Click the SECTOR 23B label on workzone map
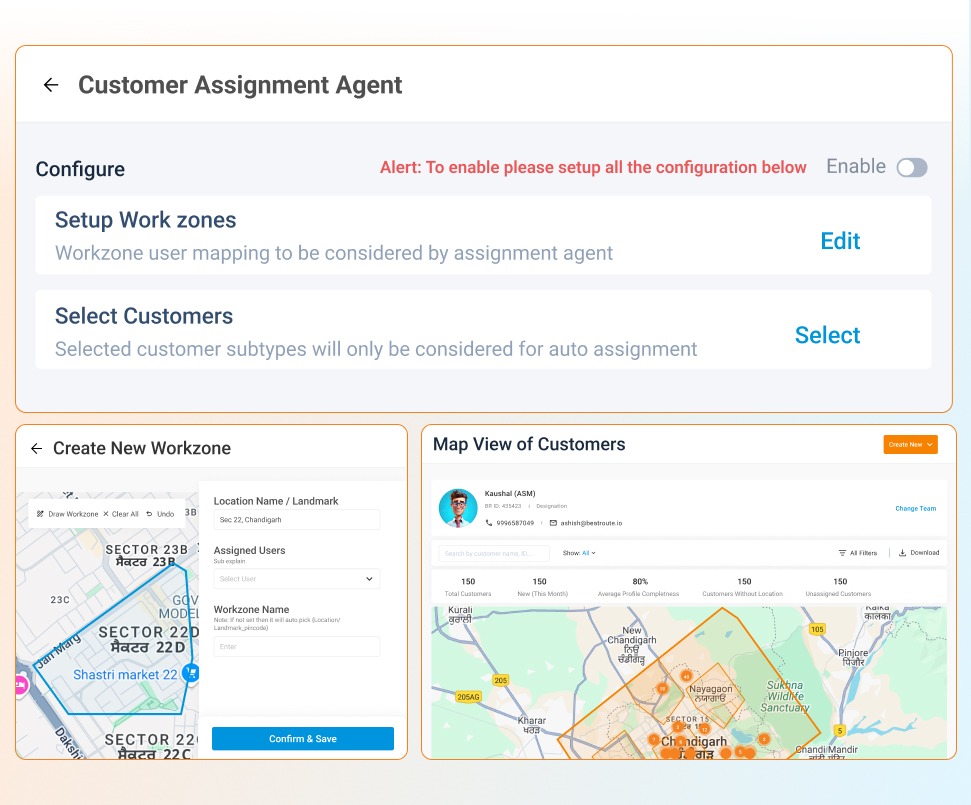The width and height of the screenshot is (971, 805). tap(146, 555)
